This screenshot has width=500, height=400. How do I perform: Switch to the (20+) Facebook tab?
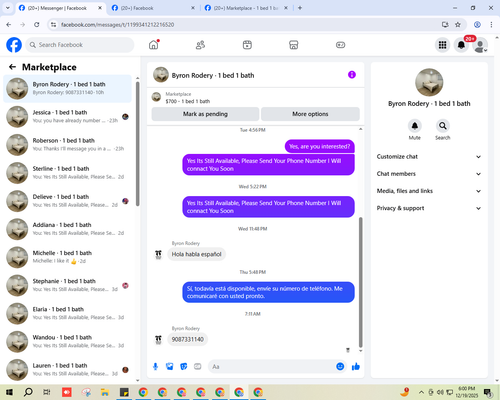tap(154, 8)
